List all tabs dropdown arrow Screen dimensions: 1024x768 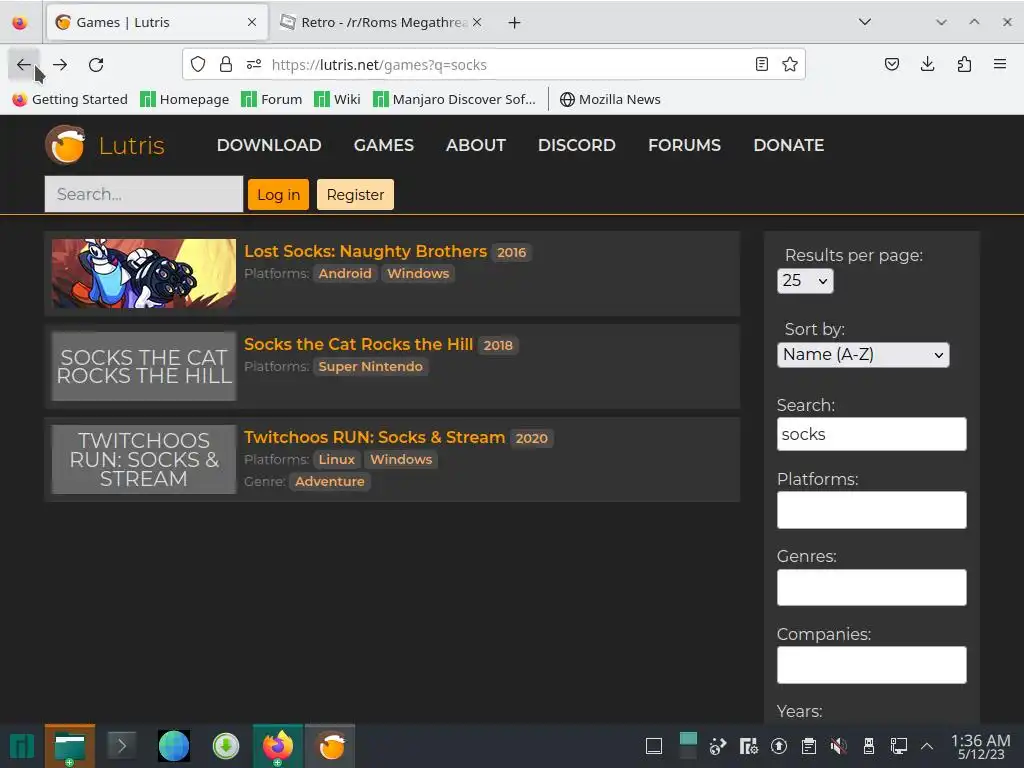tap(865, 22)
